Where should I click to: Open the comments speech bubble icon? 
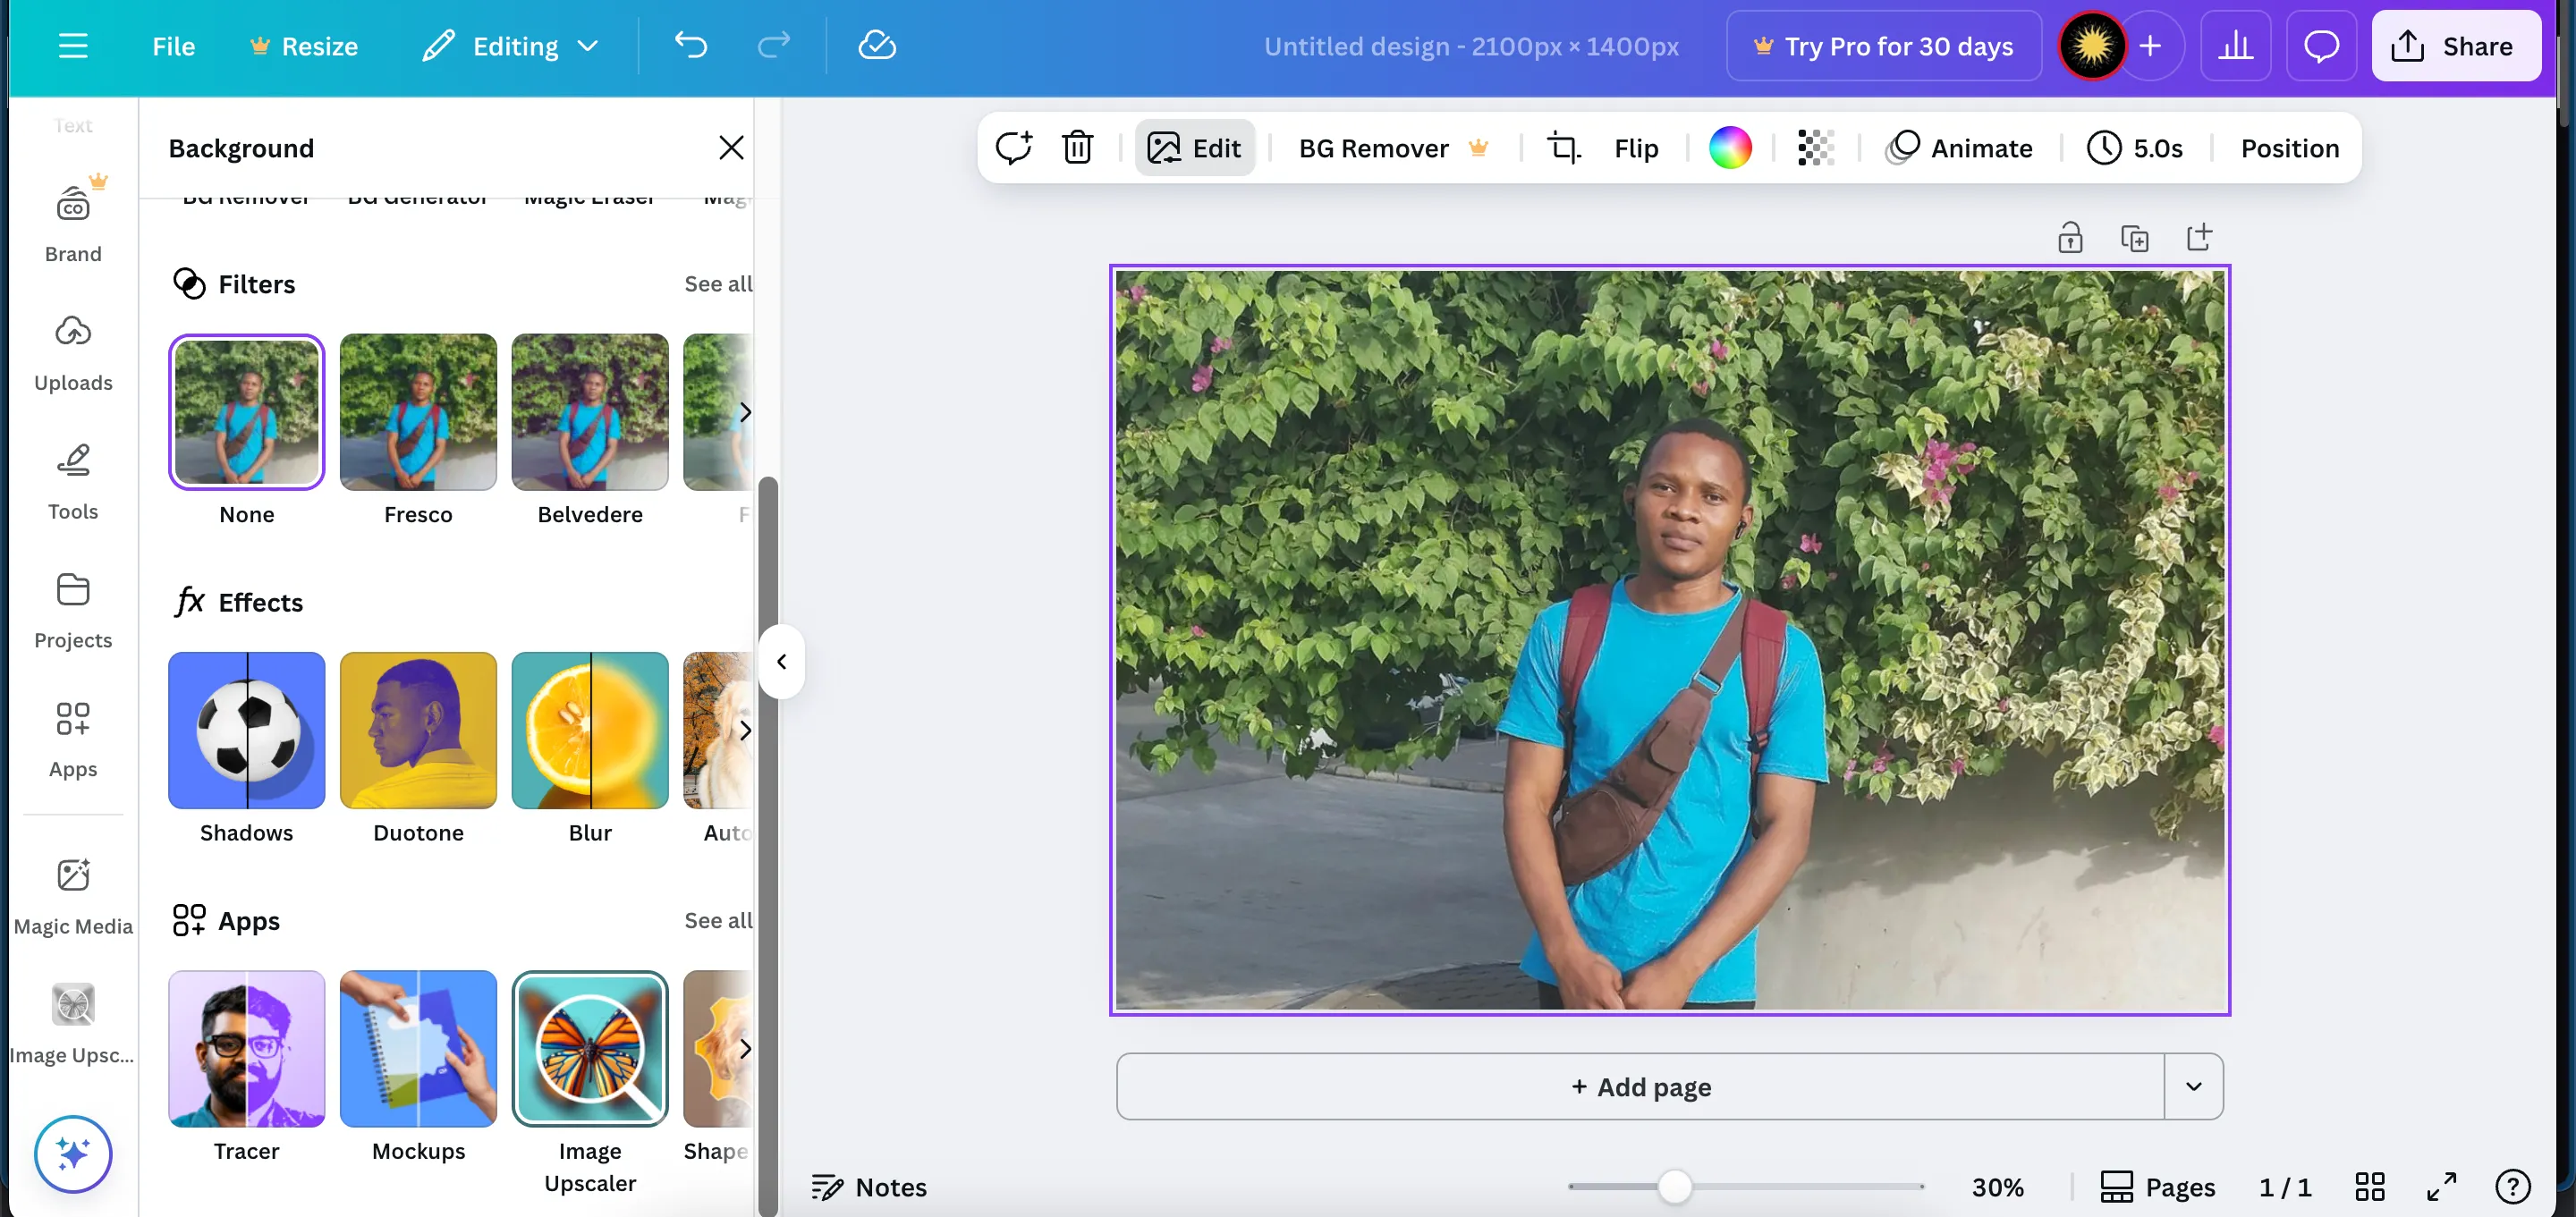(2320, 46)
